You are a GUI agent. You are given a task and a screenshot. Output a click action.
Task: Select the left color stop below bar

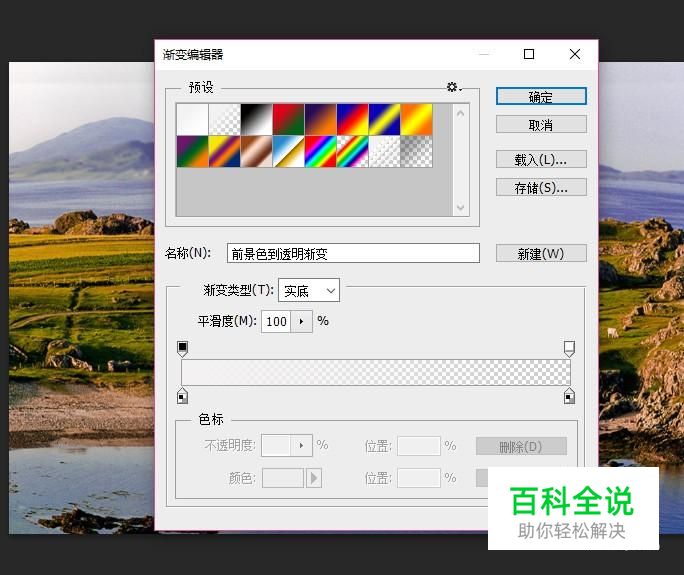(x=182, y=396)
